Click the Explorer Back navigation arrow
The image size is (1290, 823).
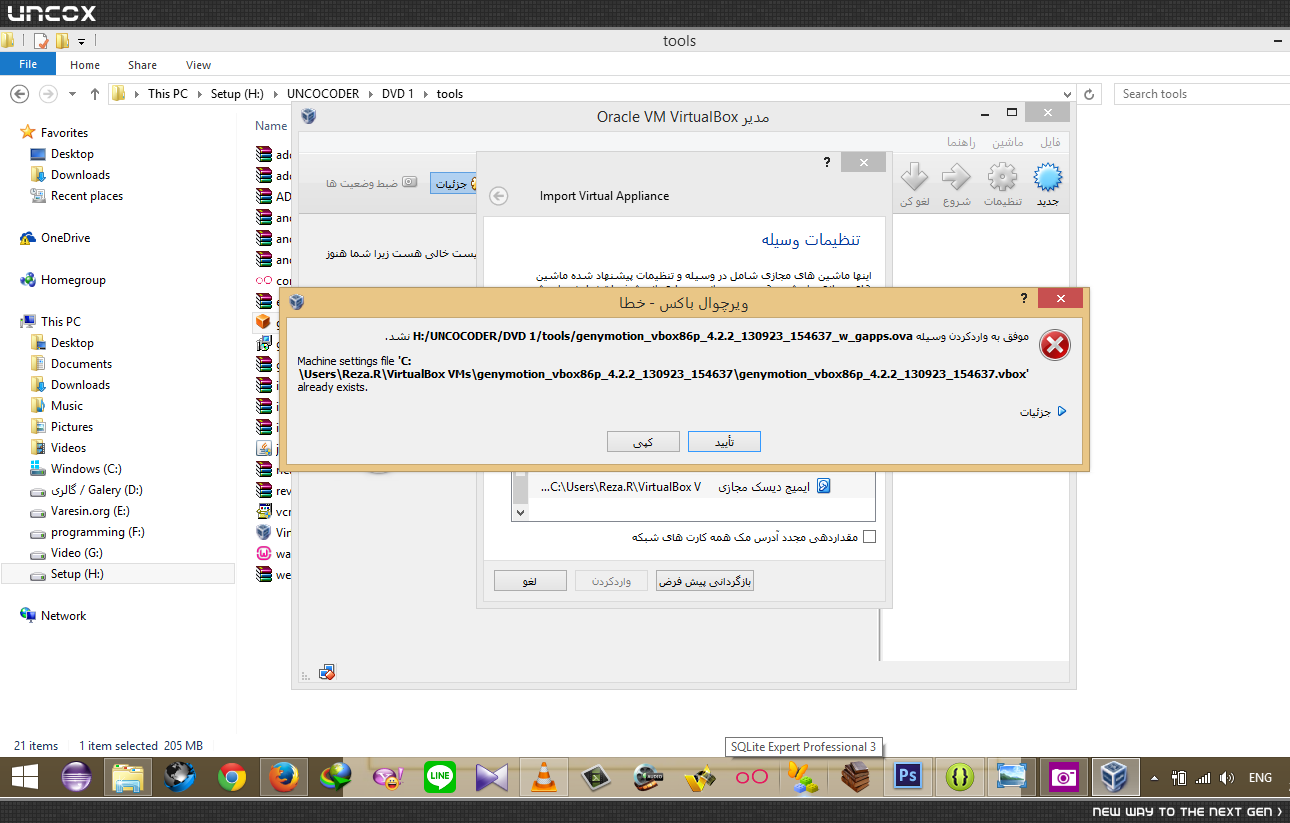(x=19, y=94)
